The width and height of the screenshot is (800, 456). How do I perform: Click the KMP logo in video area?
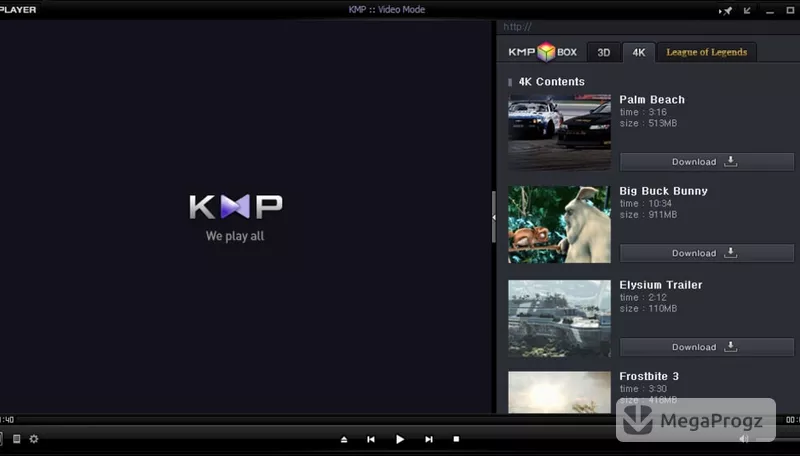coord(236,207)
